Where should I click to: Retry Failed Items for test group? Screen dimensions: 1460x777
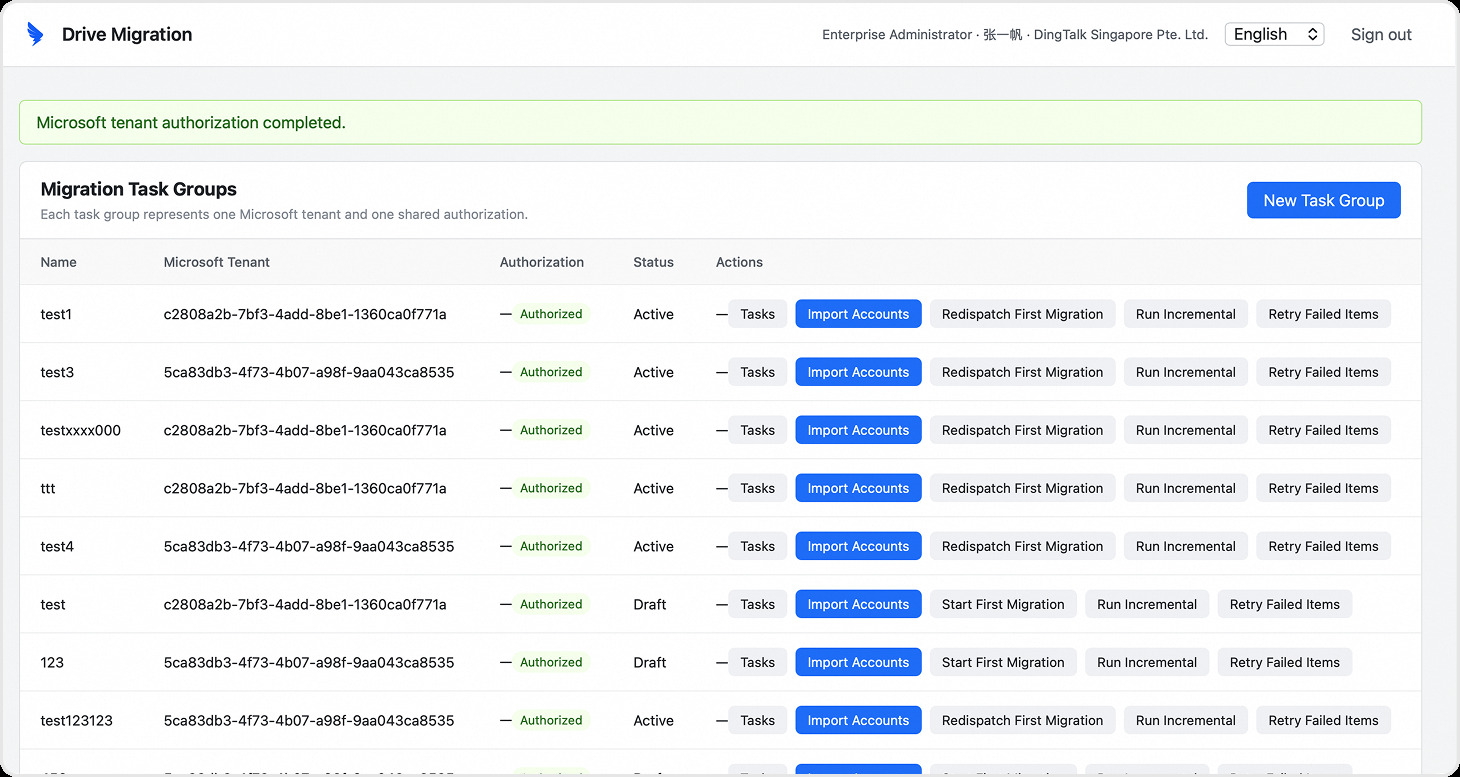tap(1284, 604)
